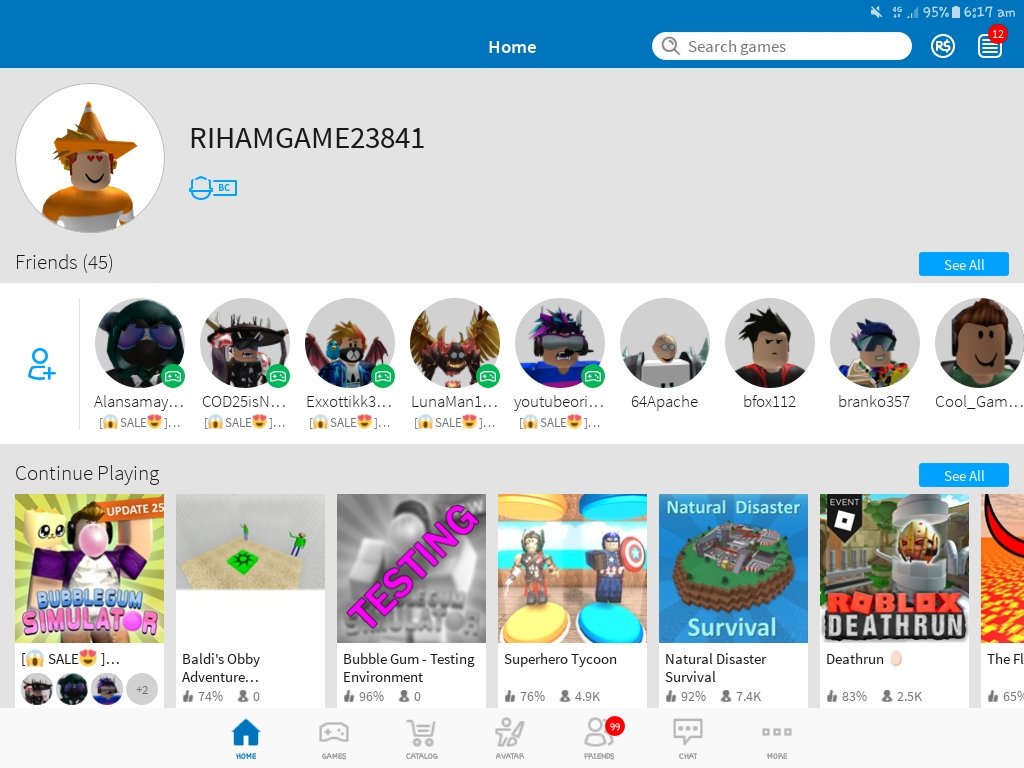Click the Home title in the top bar
Screen dimensions: 1024x768
(x=512, y=47)
